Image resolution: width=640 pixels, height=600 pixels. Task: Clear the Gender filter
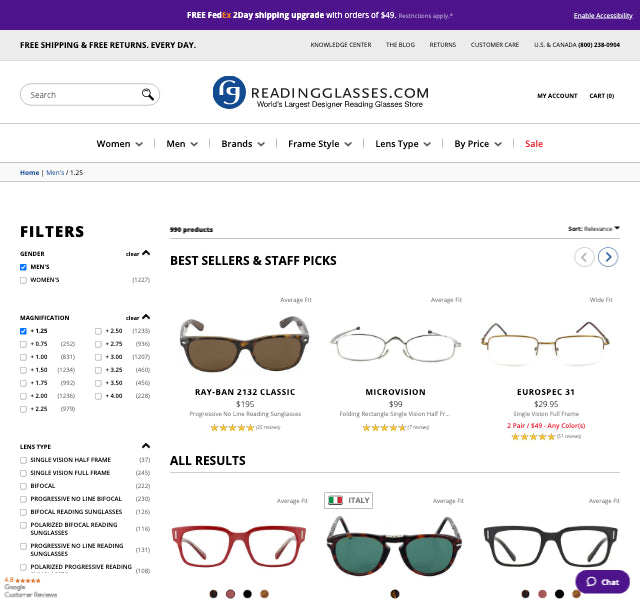coord(132,254)
